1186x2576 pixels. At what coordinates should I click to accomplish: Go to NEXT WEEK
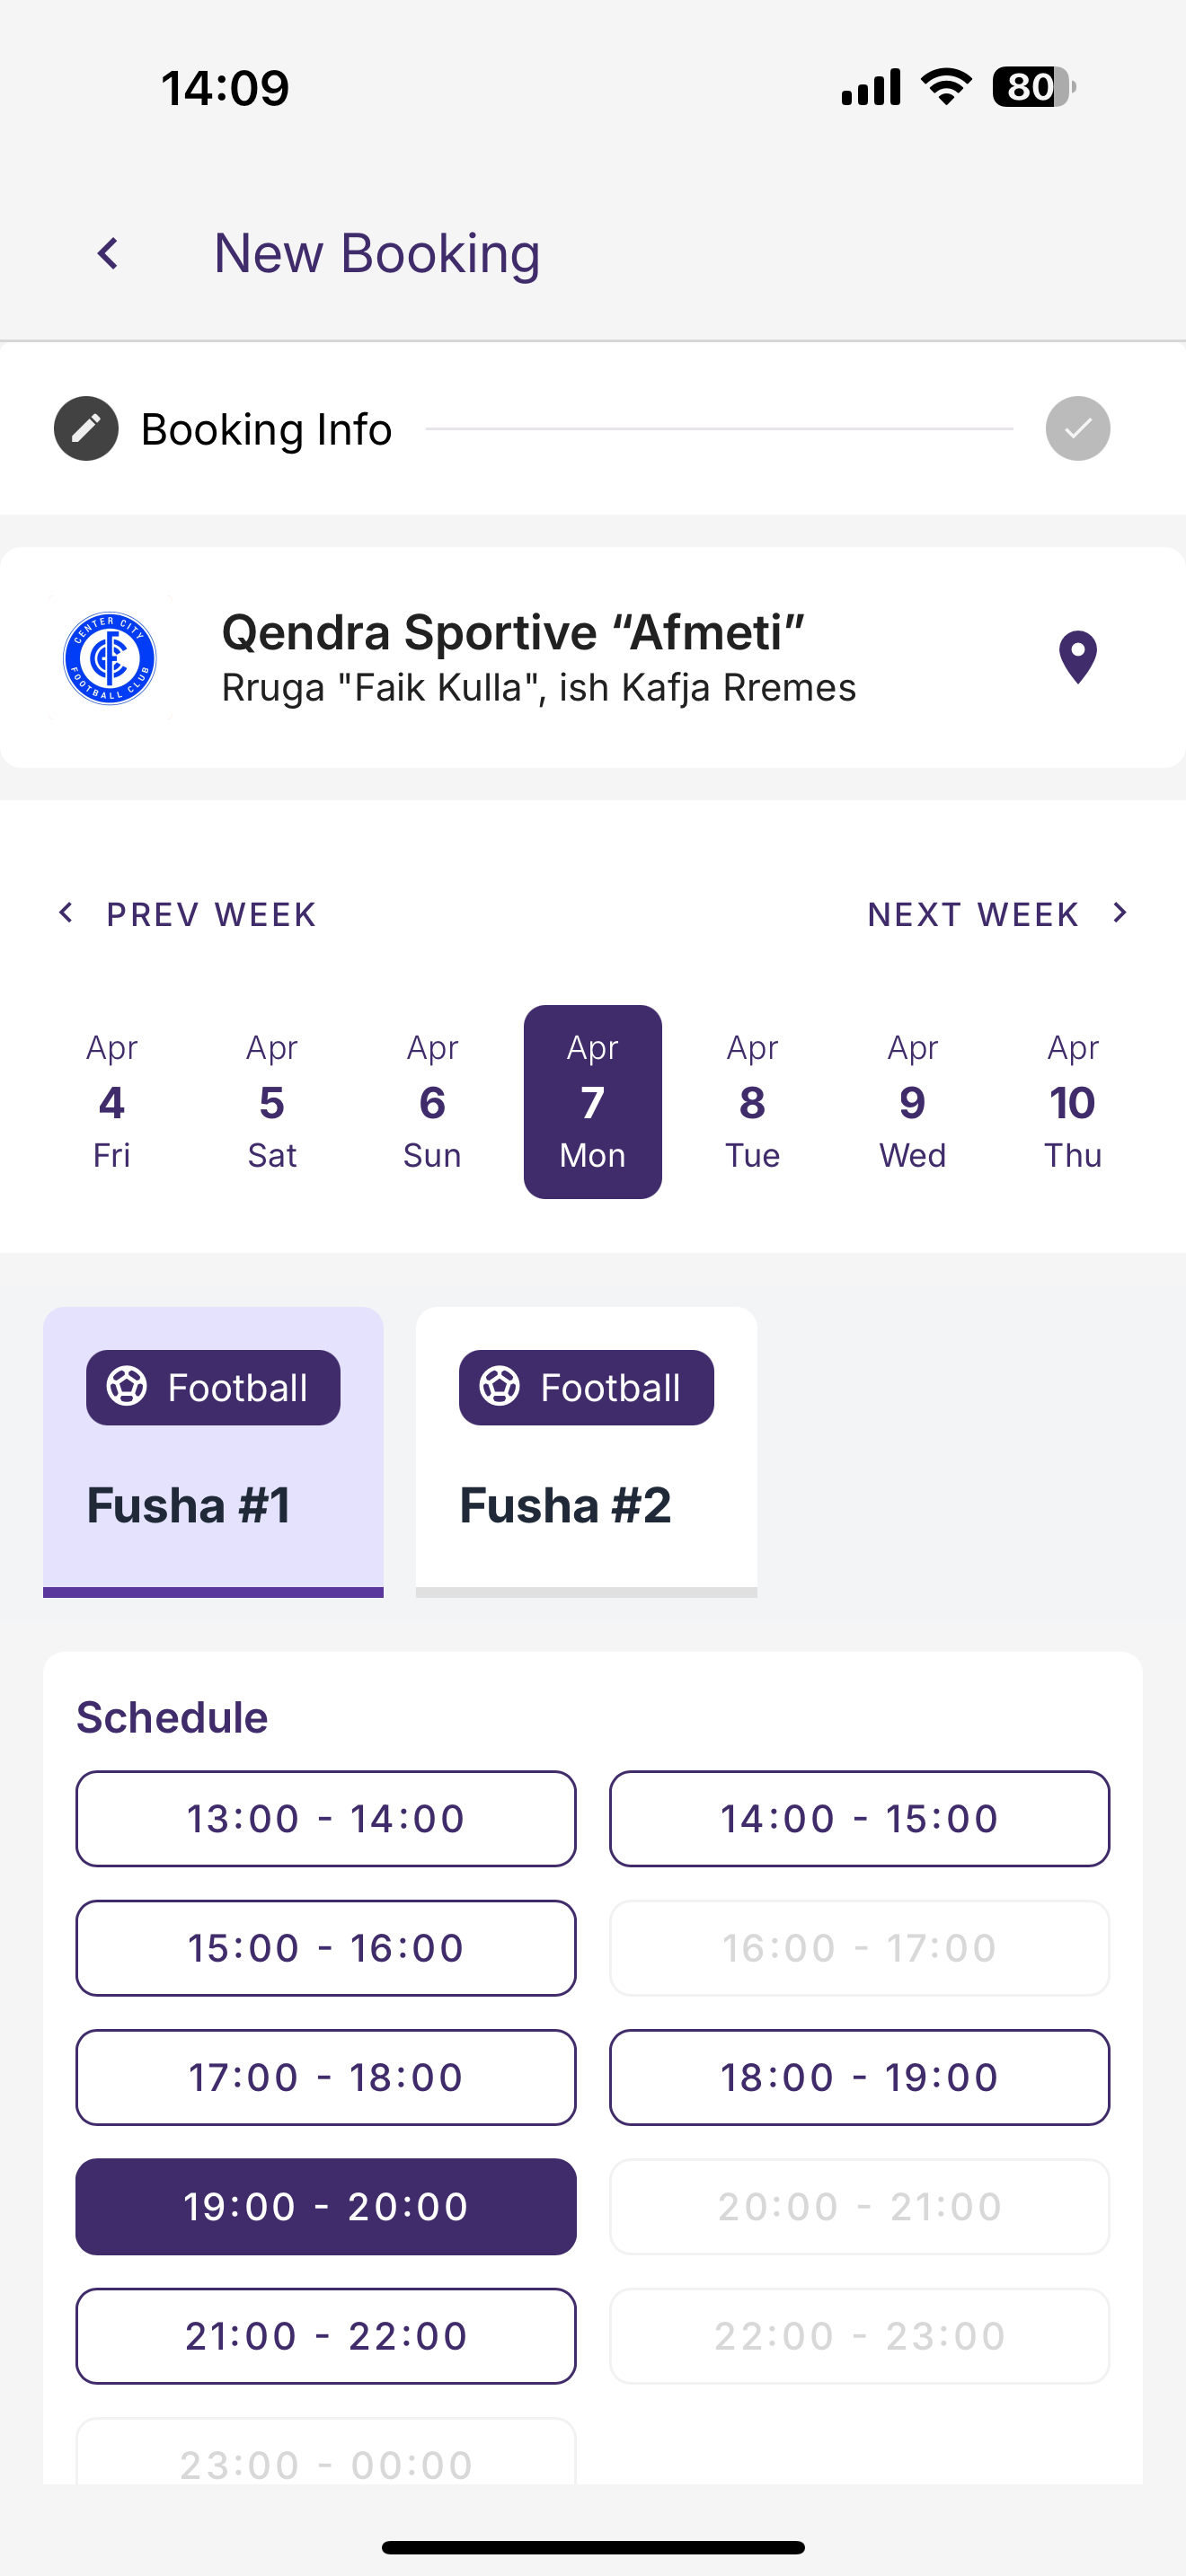pos(999,914)
